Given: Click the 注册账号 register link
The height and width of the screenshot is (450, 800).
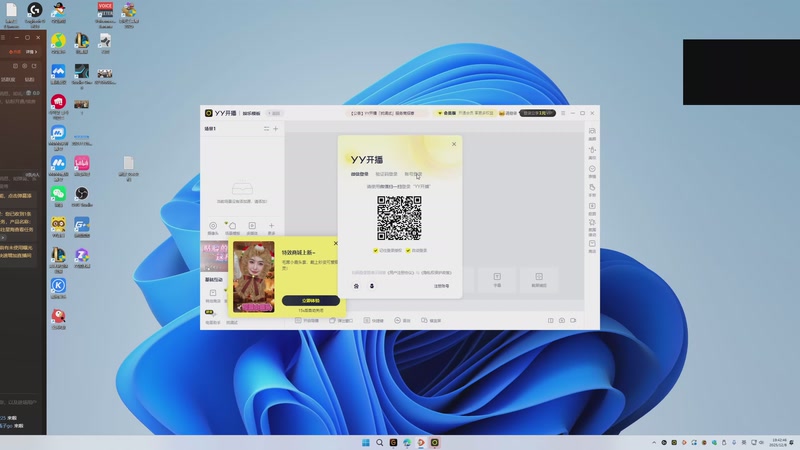Looking at the screenshot, I should tap(441, 286).
